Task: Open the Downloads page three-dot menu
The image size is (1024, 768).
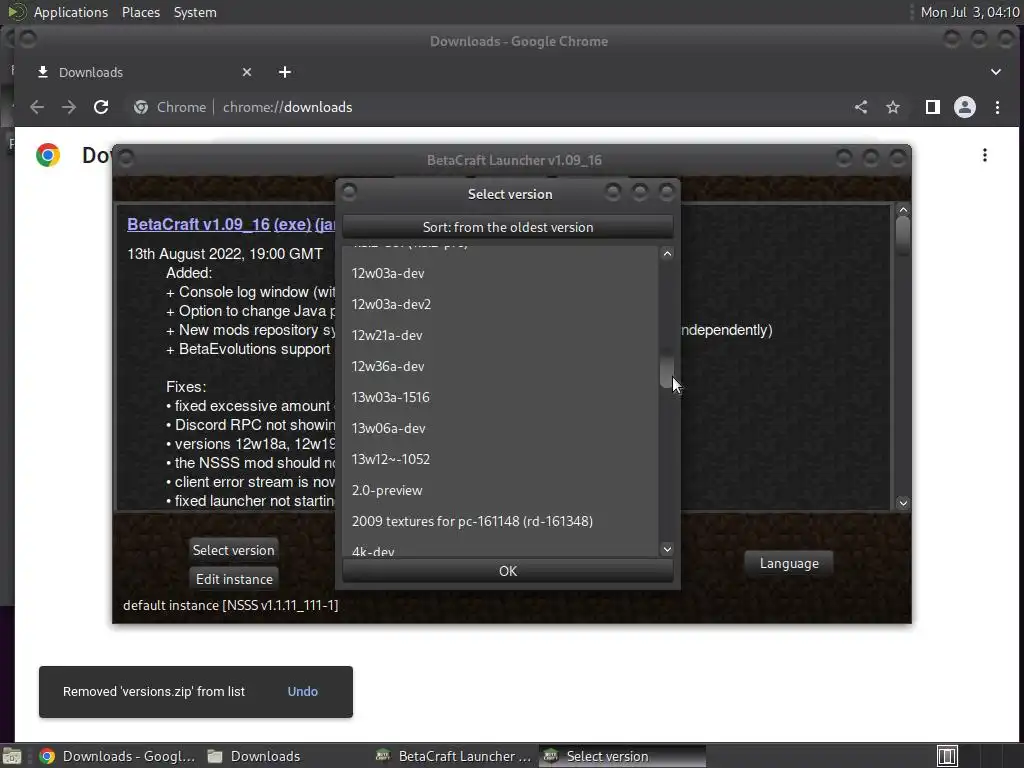Action: coord(985,155)
